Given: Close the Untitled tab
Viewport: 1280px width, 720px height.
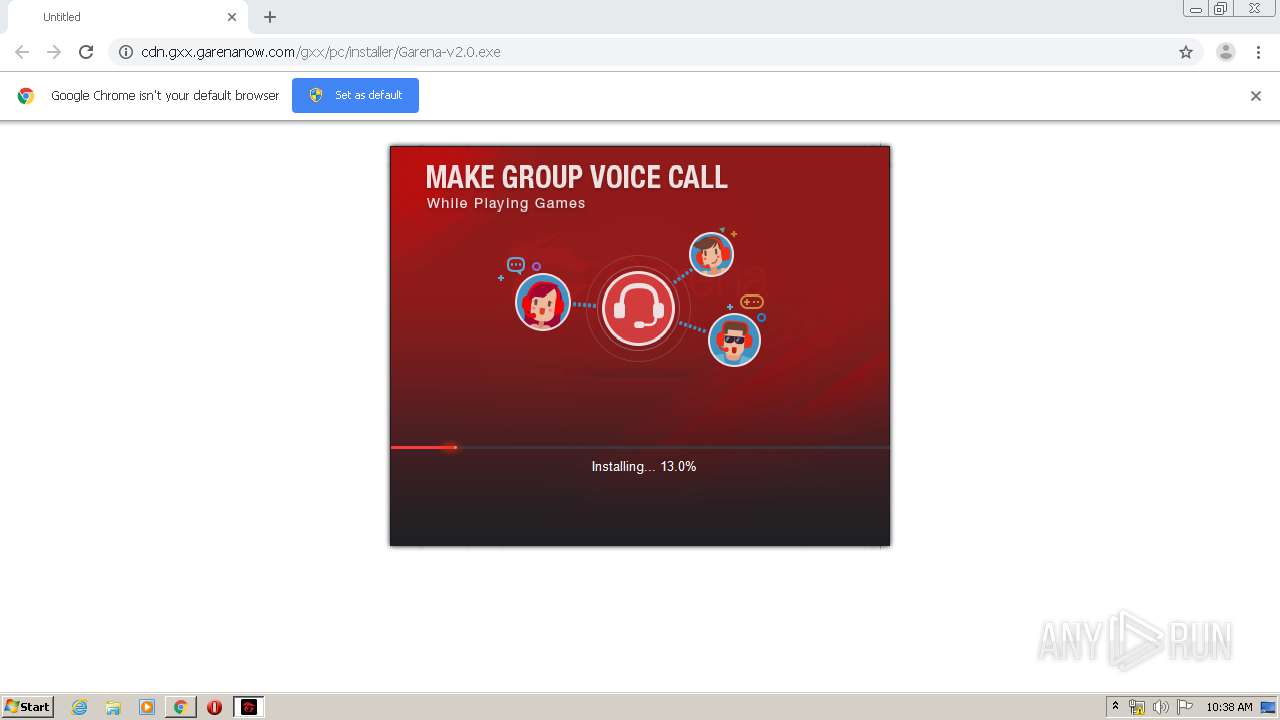Looking at the screenshot, I should 232,17.
